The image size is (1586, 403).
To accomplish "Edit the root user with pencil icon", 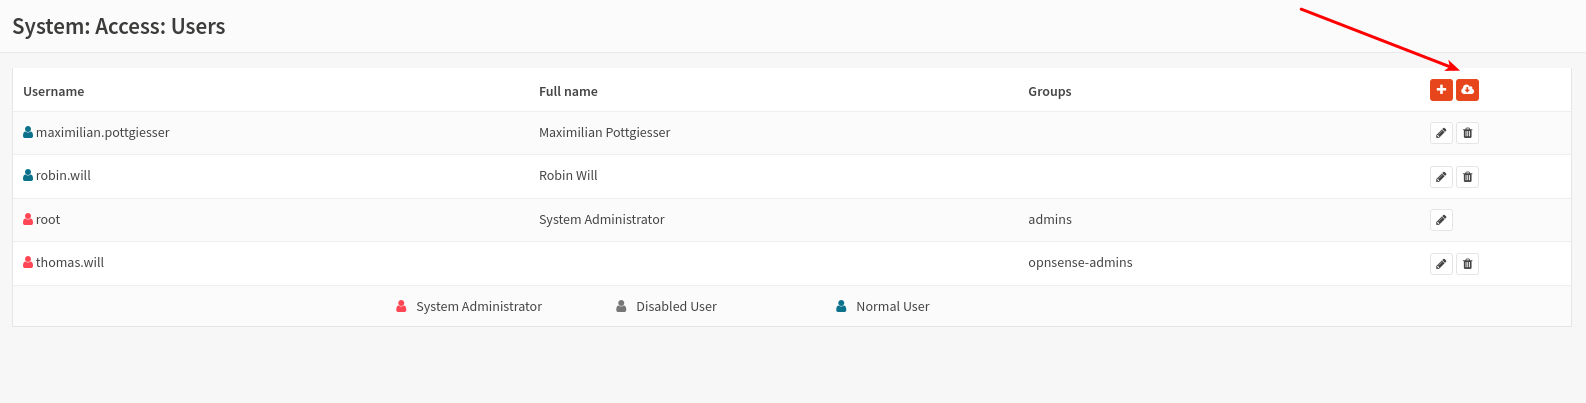I will pos(1441,220).
